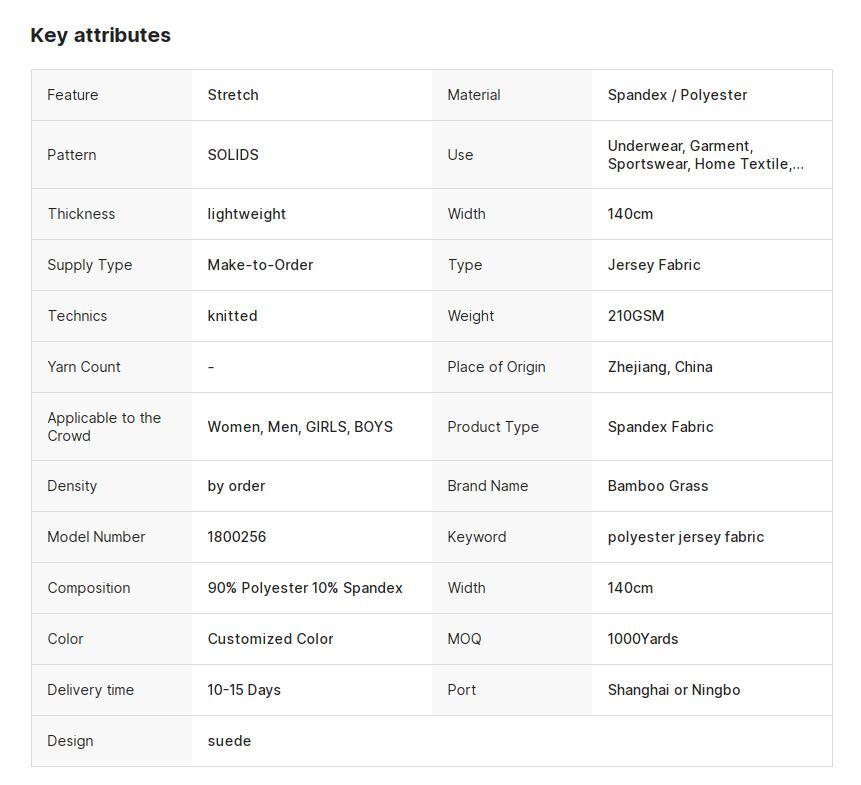The height and width of the screenshot is (785, 861).
Task: Click the 210GSM weight value
Action: click(x=636, y=316)
